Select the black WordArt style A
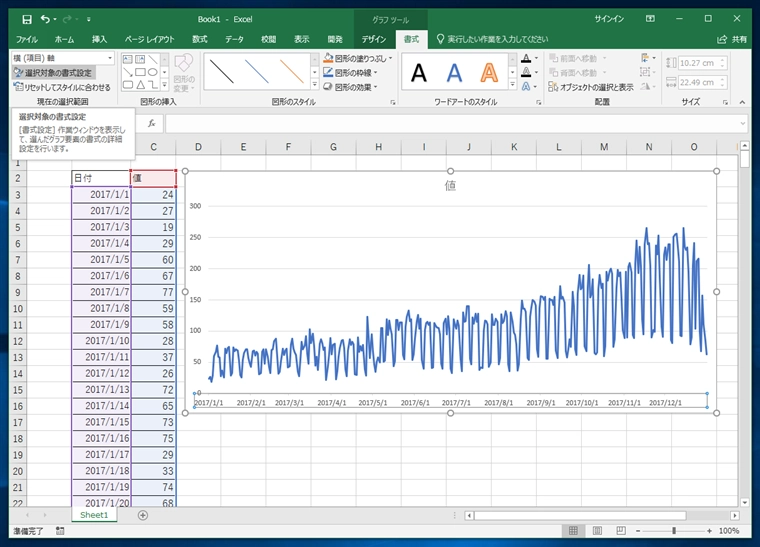The width and height of the screenshot is (760, 547). click(419, 72)
